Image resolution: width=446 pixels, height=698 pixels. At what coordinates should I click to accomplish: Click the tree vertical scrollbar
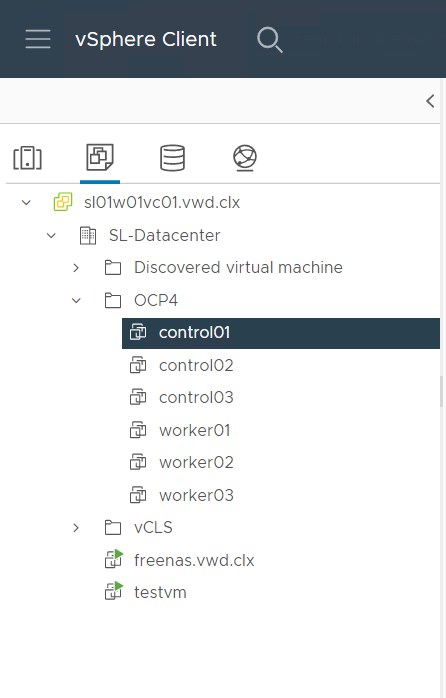pos(442,392)
